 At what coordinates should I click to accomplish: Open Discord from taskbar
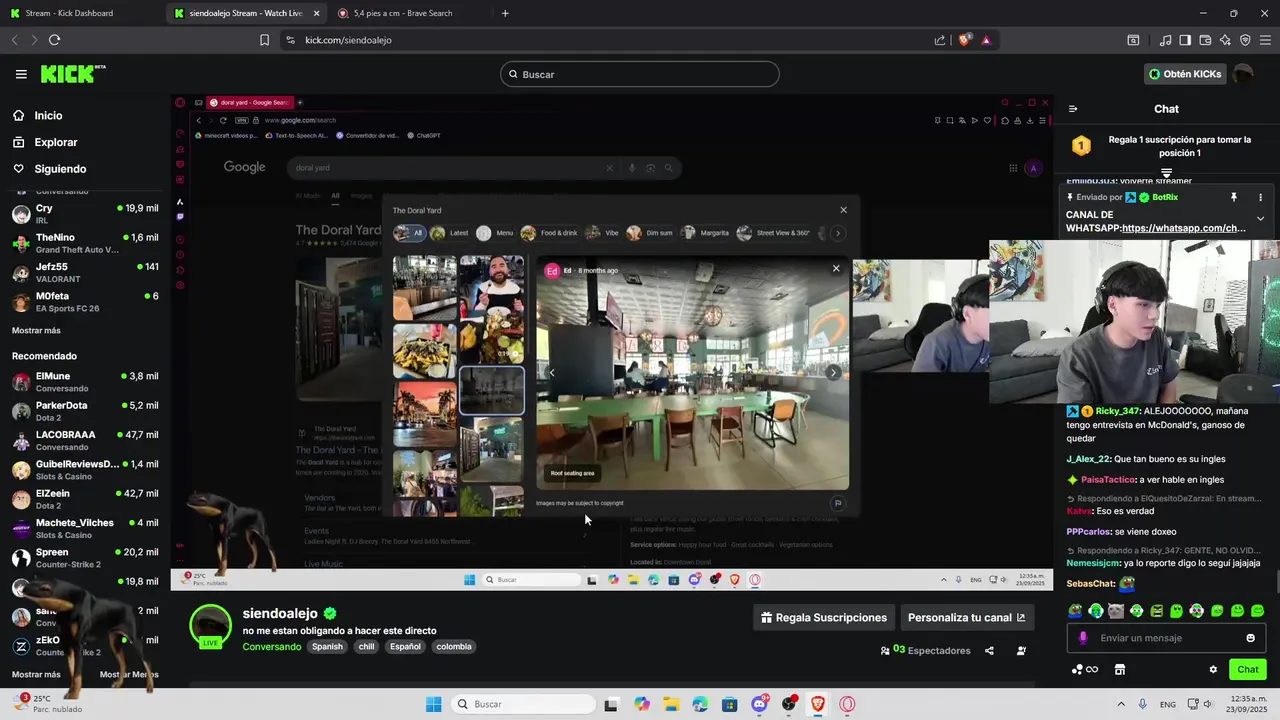(x=760, y=704)
